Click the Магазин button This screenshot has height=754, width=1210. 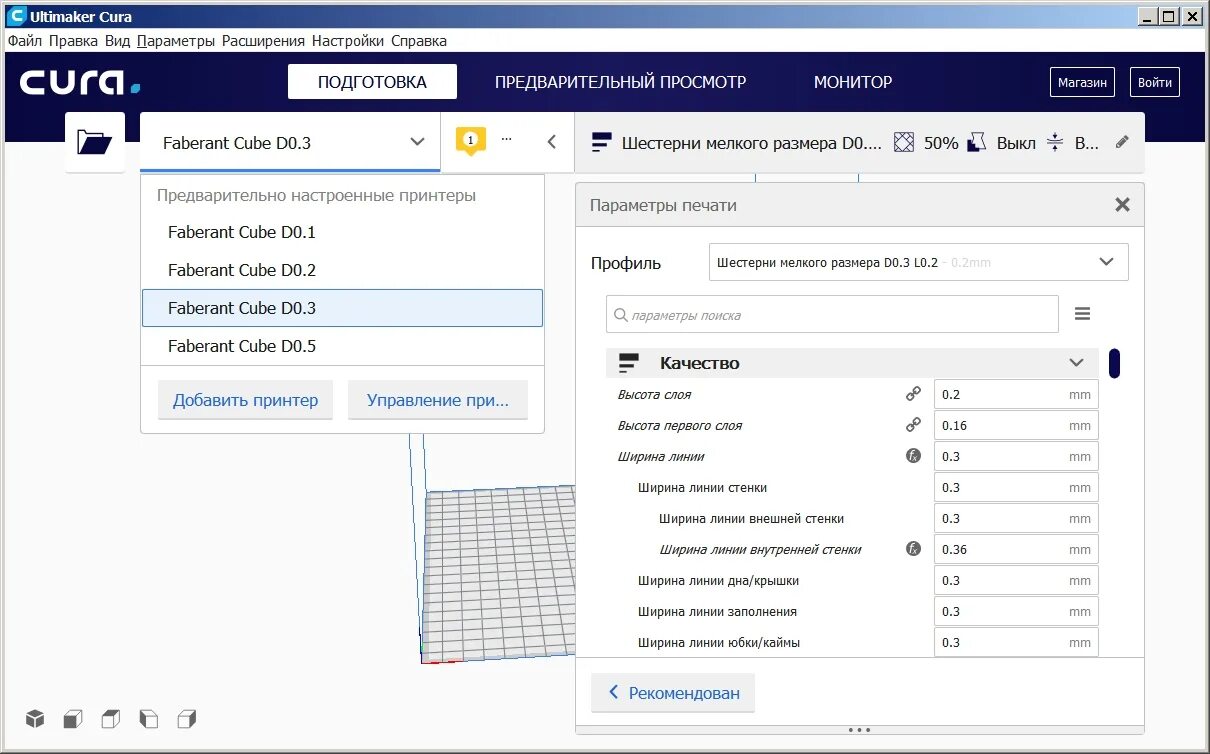(x=1082, y=82)
